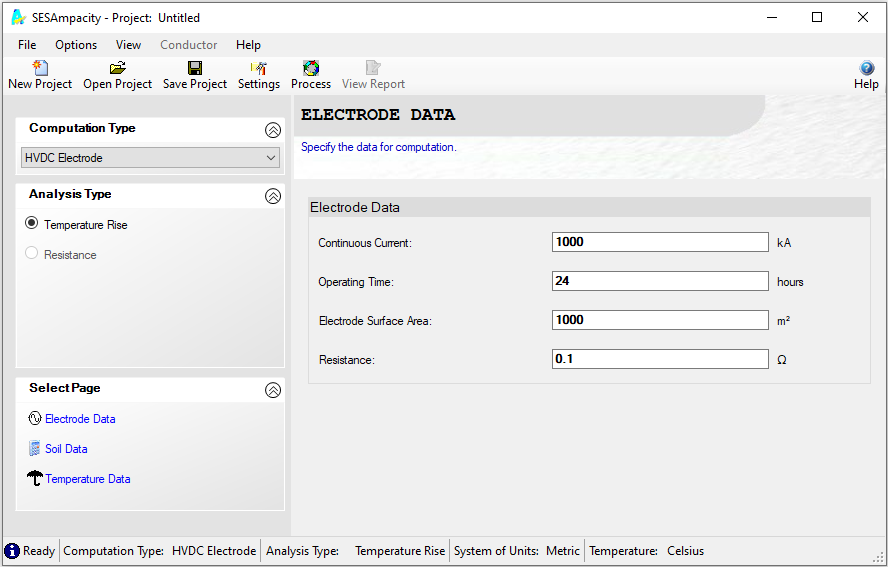Click the 'Continuous Current:' label
890x569 pixels.
click(x=365, y=243)
